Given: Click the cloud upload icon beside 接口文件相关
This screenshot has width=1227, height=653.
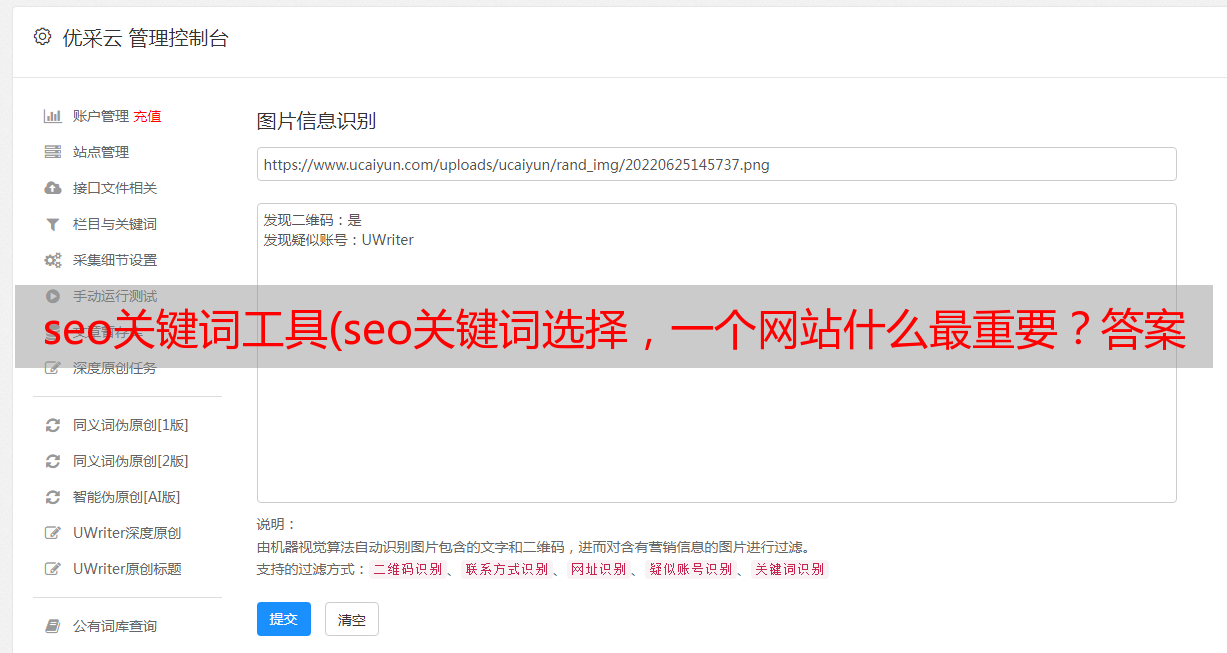Looking at the screenshot, I should tap(53, 188).
